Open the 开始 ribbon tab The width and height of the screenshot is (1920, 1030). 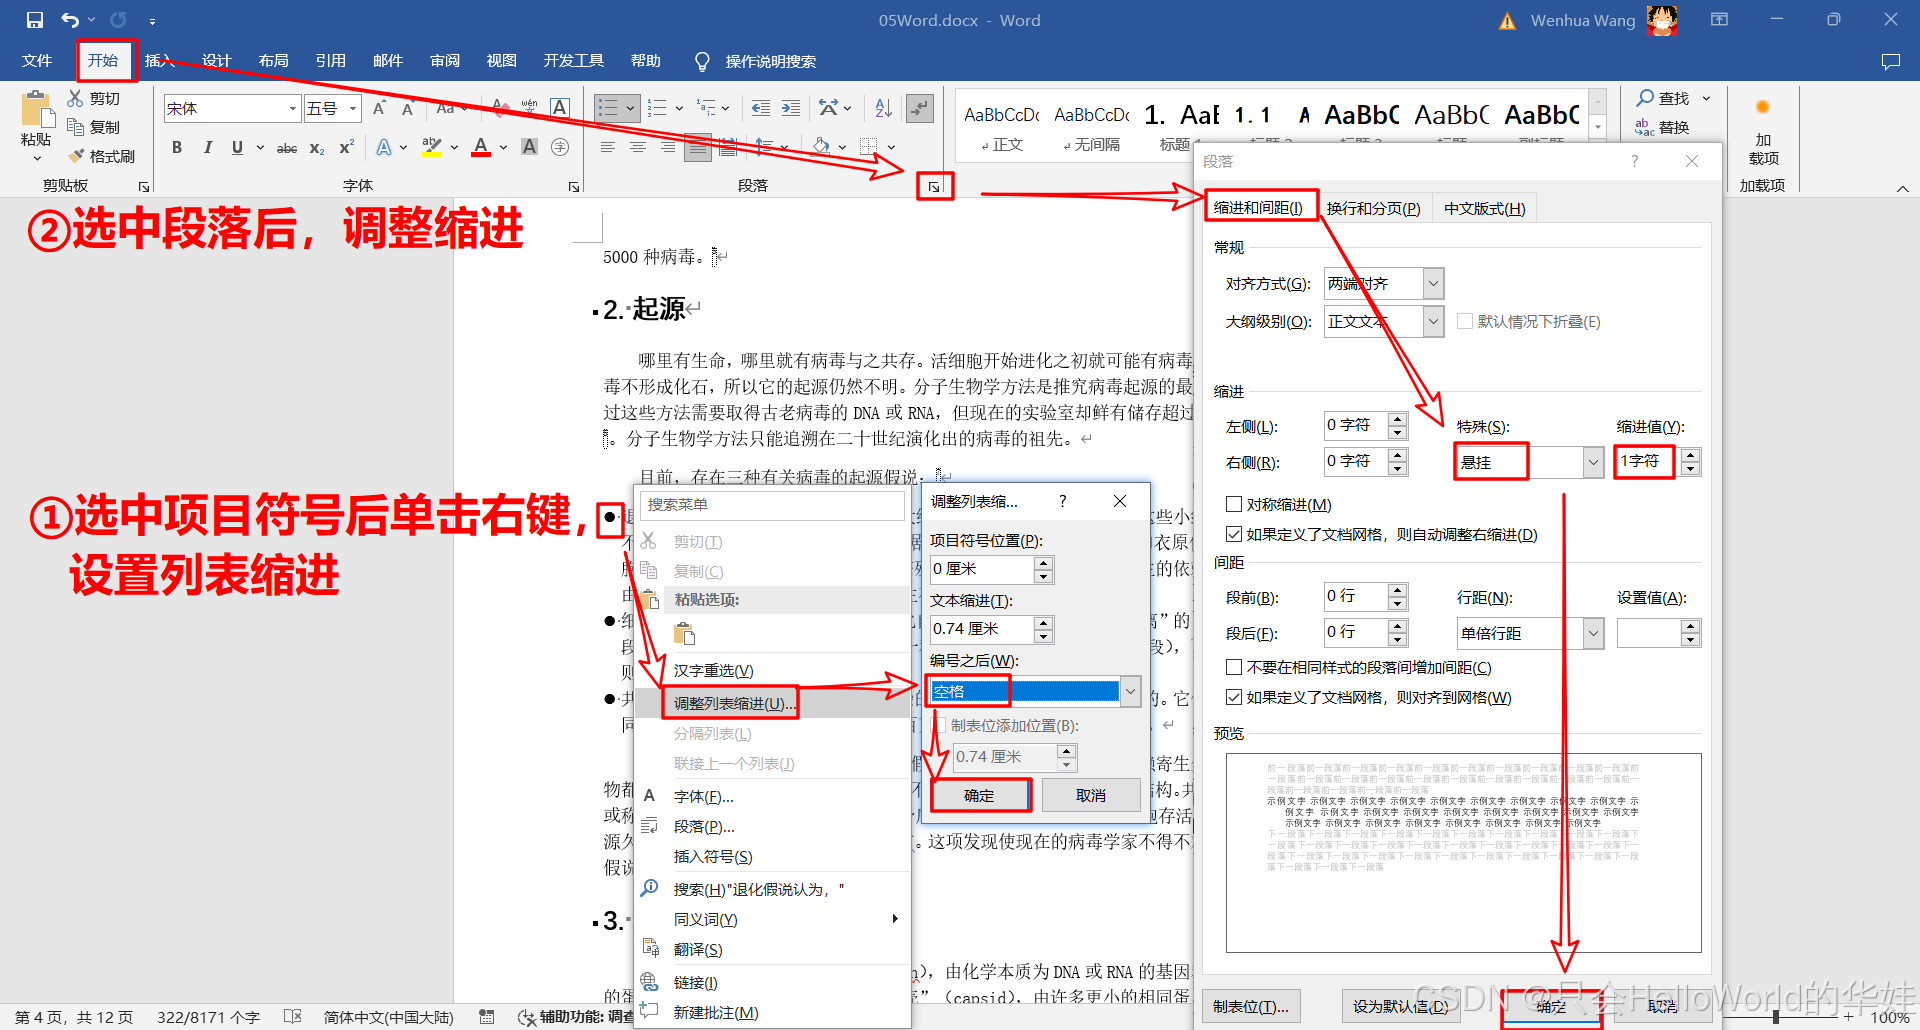(103, 60)
